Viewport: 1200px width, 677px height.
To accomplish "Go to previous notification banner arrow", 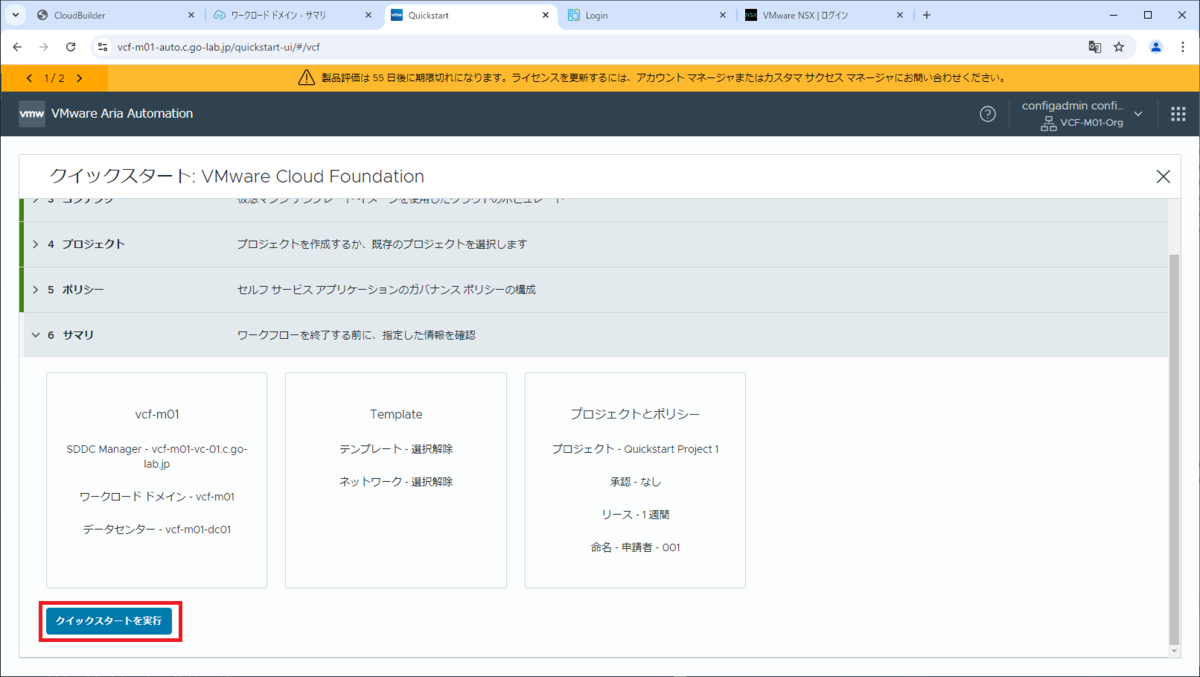I will (29, 78).
